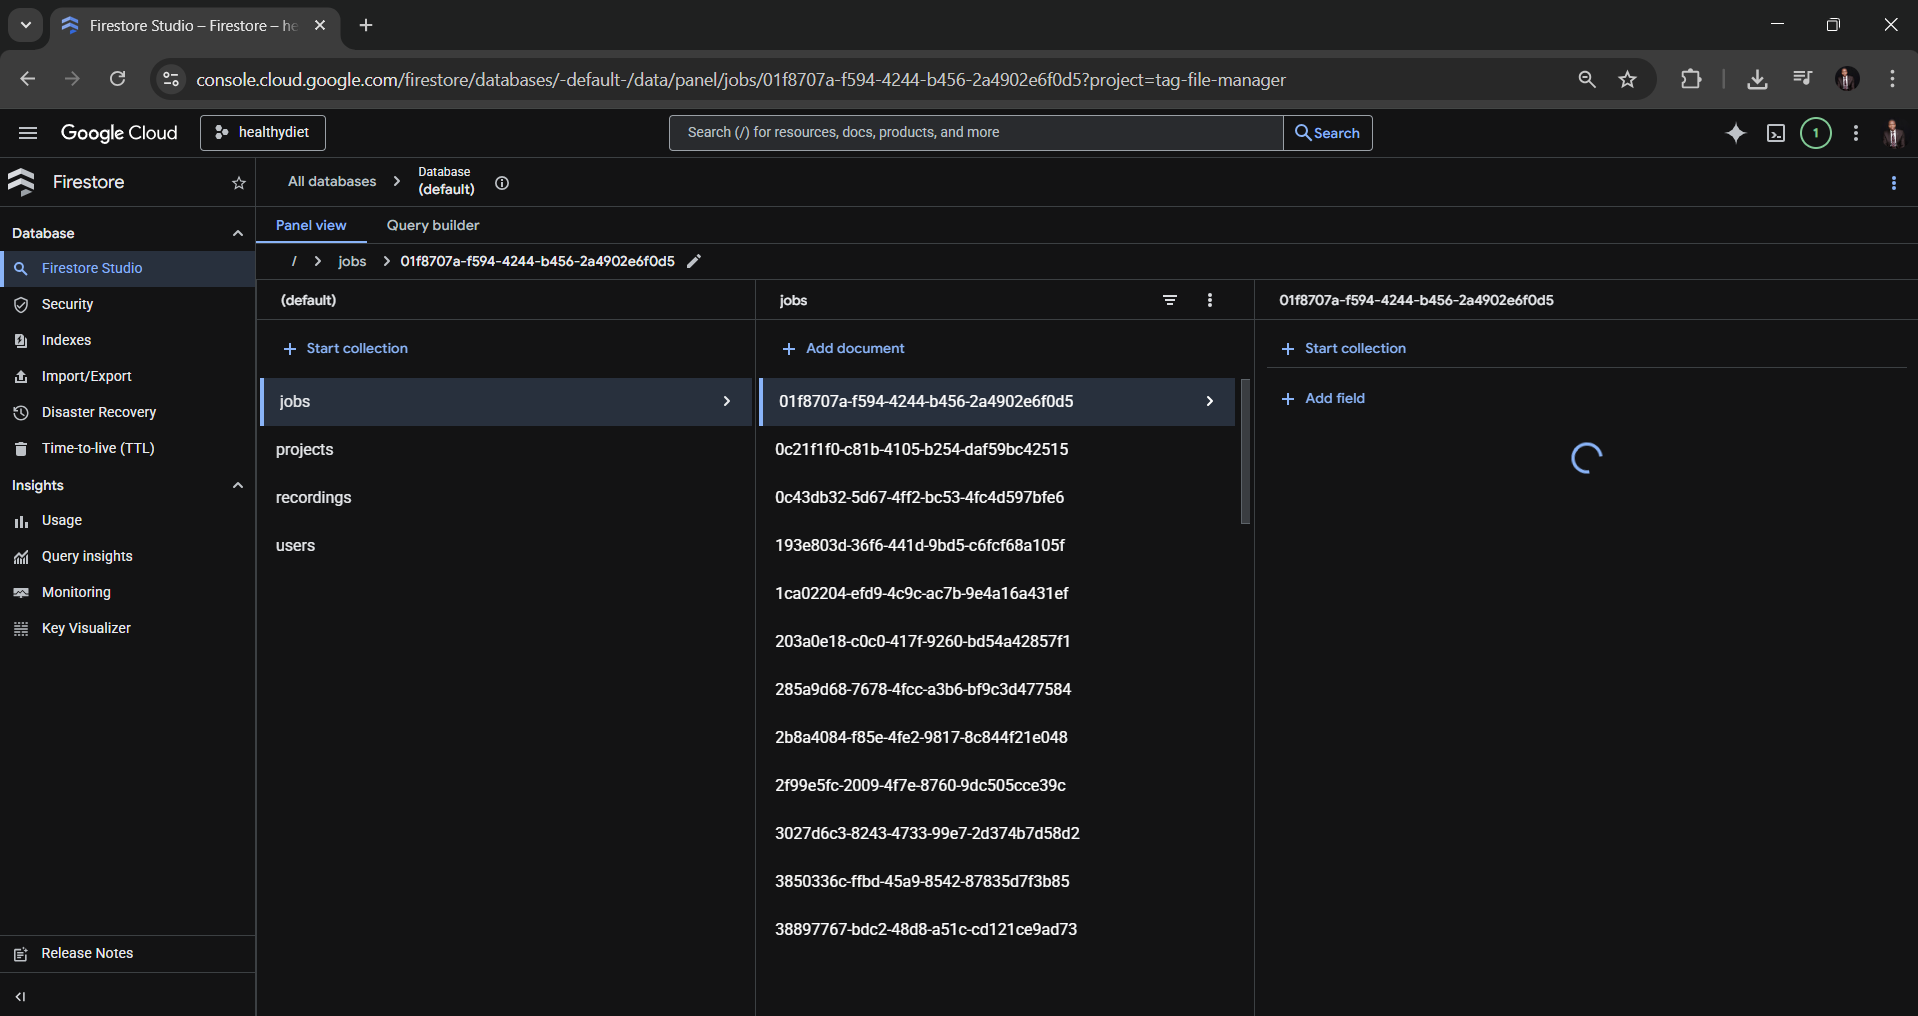Click the edit path pencil icon

[x=694, y=261]
